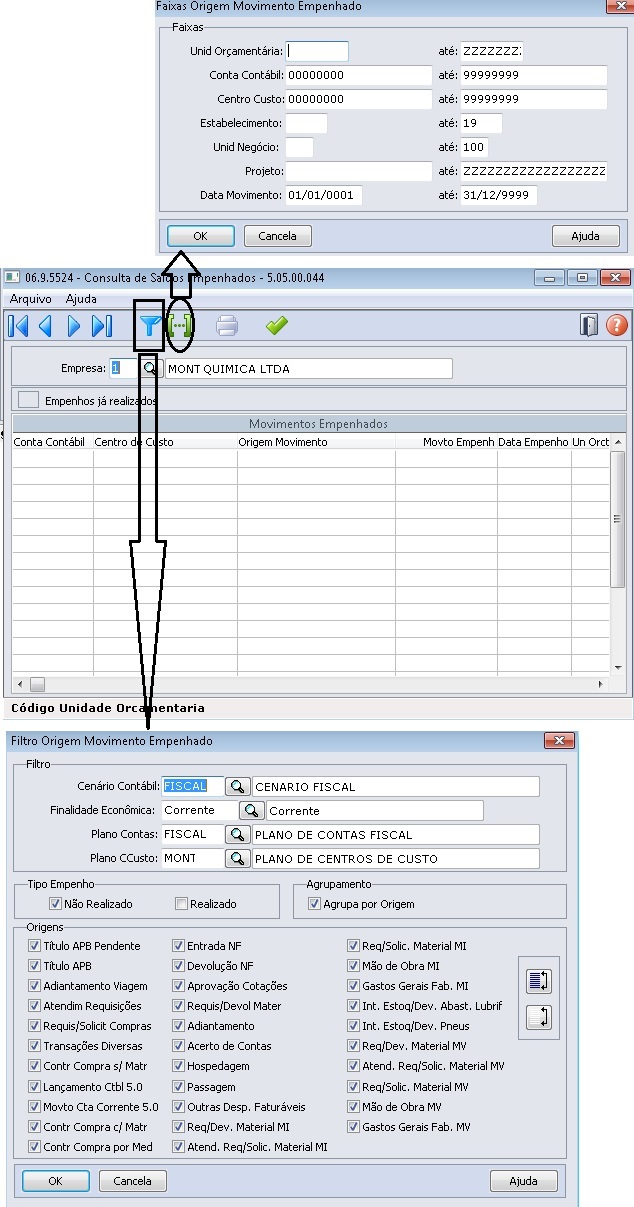Click Cancela in Filtro dialog

coord(133,1181)
